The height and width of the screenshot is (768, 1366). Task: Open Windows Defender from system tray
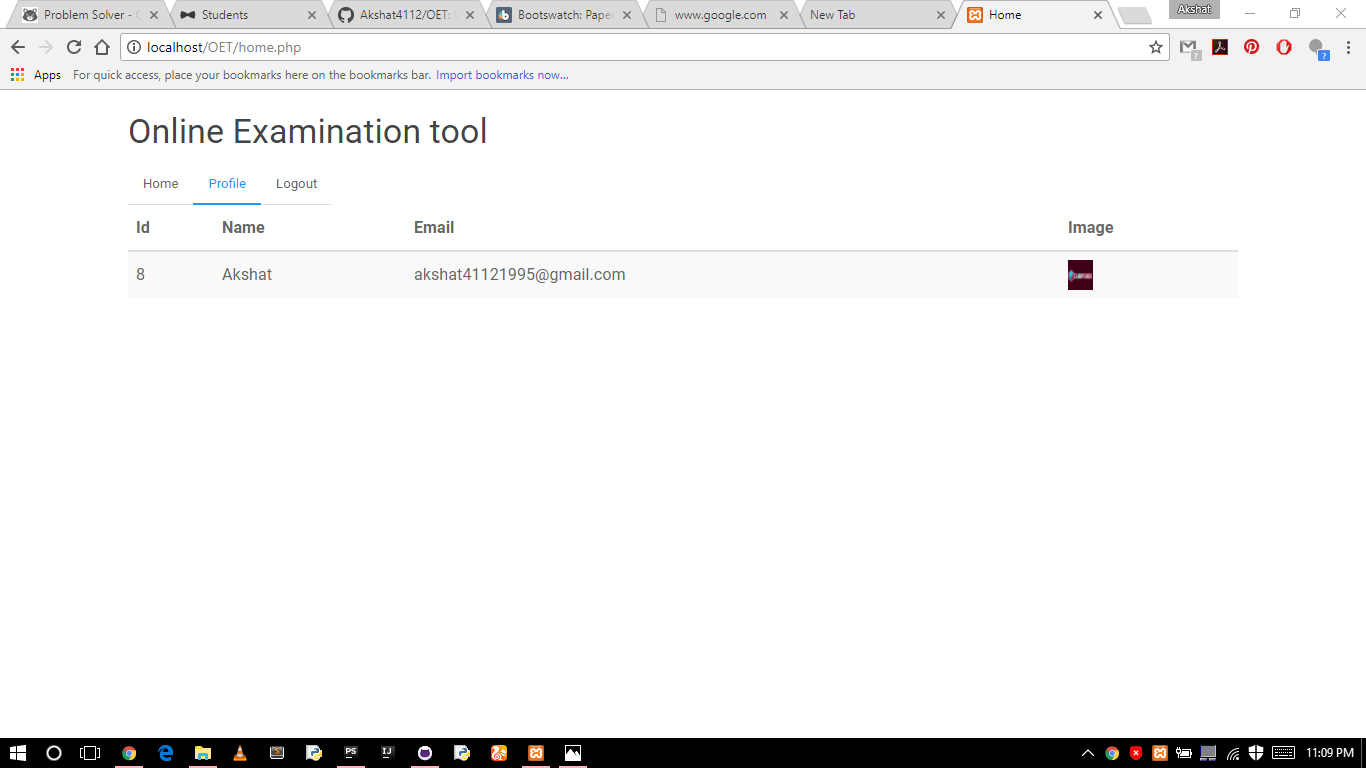coord(1257,753)
